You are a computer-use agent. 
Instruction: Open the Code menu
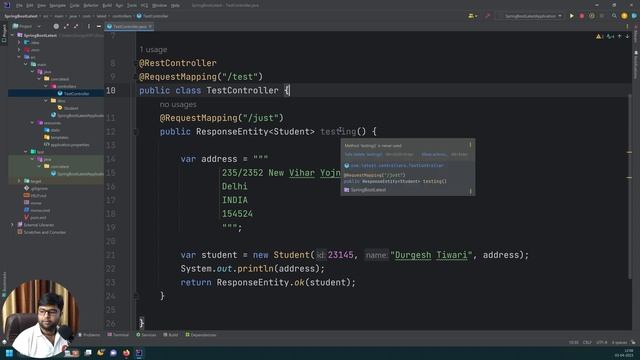[x=74, y=6]
